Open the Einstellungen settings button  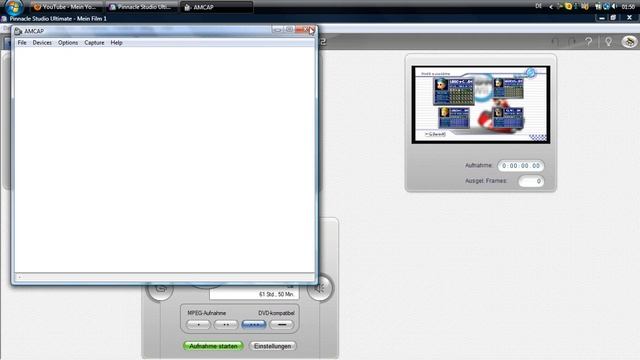coord(273,346)
